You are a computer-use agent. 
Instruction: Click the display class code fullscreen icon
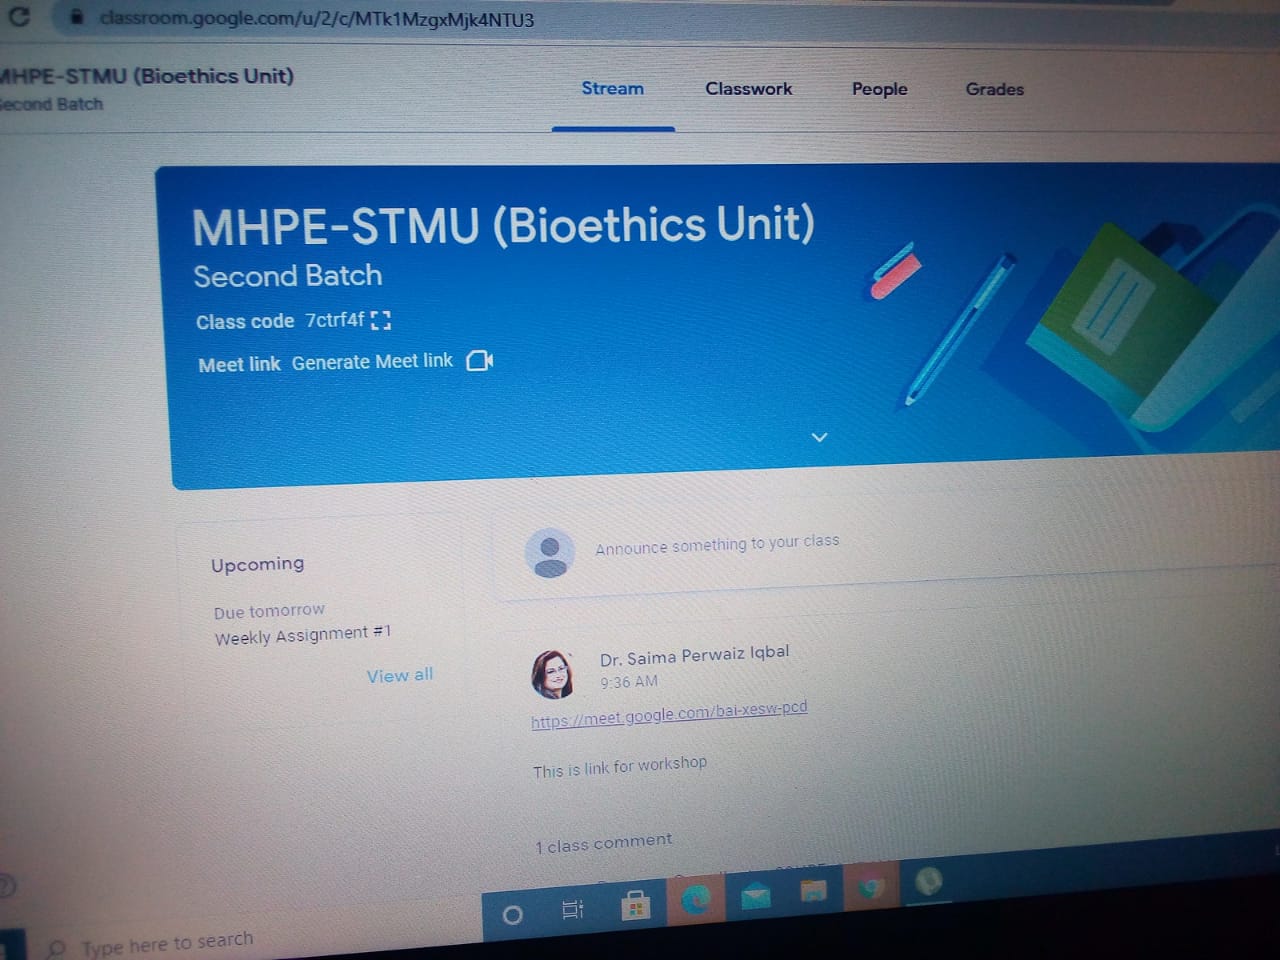tap(380, 320)
